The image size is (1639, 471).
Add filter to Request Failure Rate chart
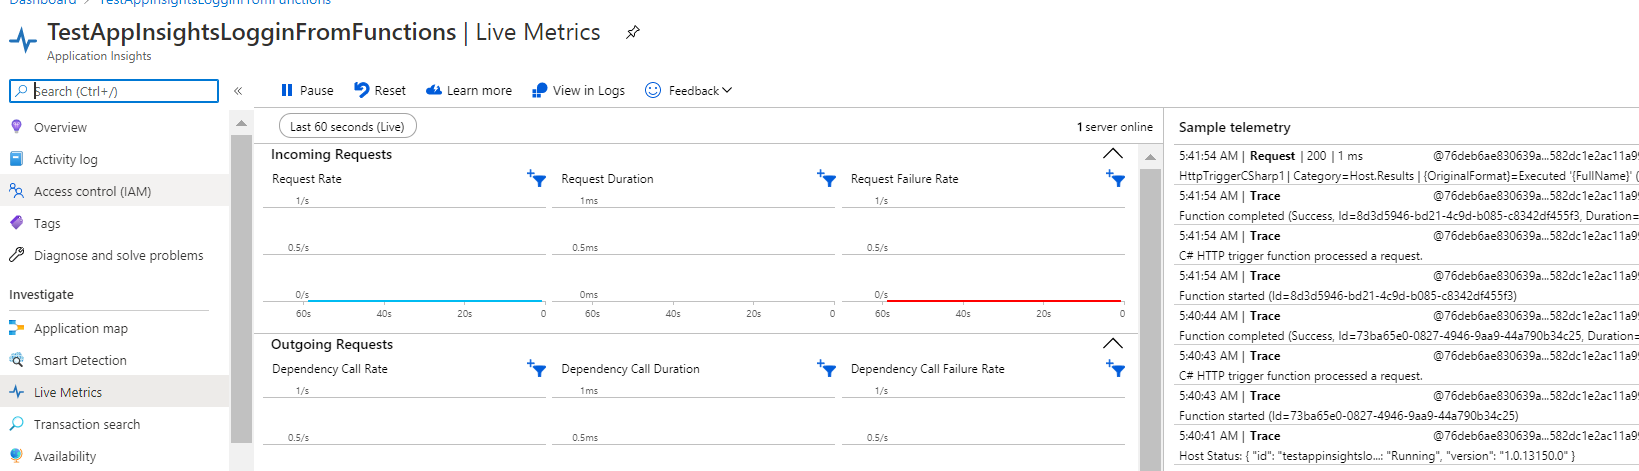[x=1115, y=178]
